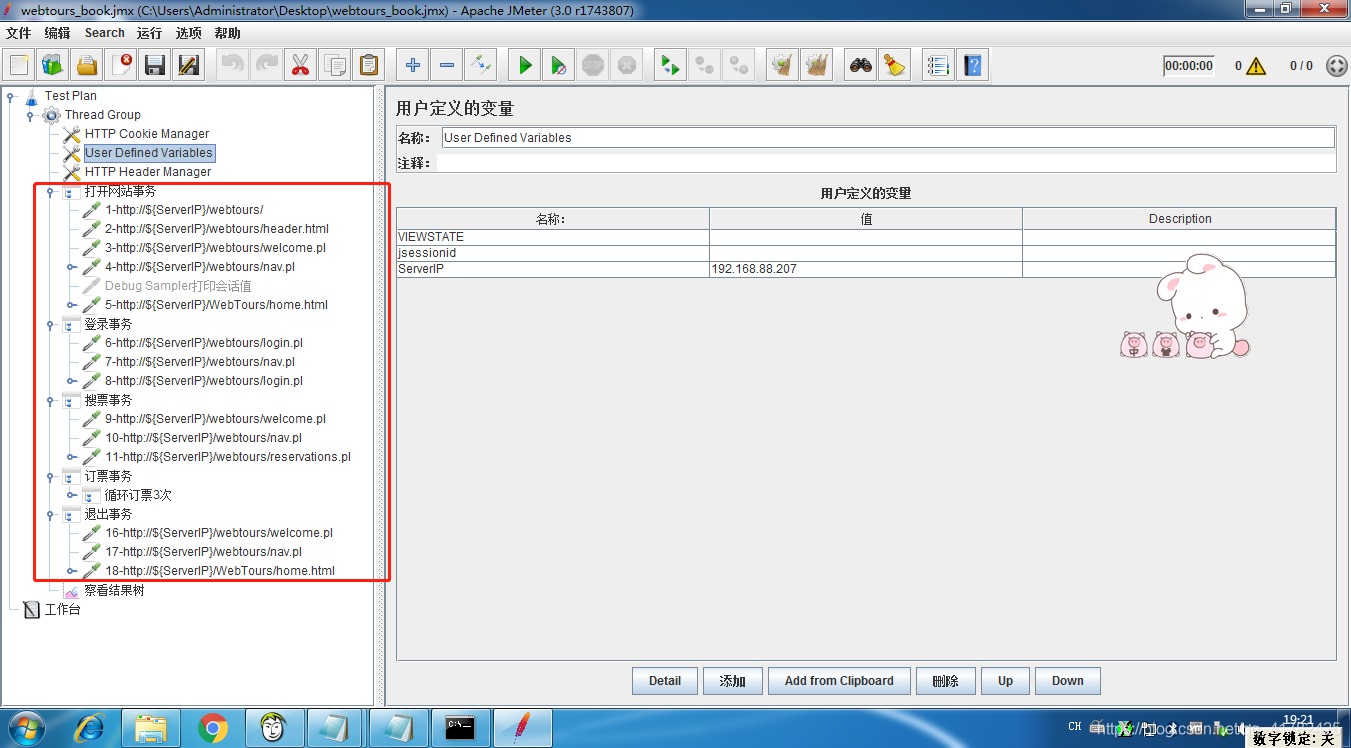Image resolution: width=1351 pixels, height=748 pixels.
Task: Click the 删除 button
Action: click(945, 681)
